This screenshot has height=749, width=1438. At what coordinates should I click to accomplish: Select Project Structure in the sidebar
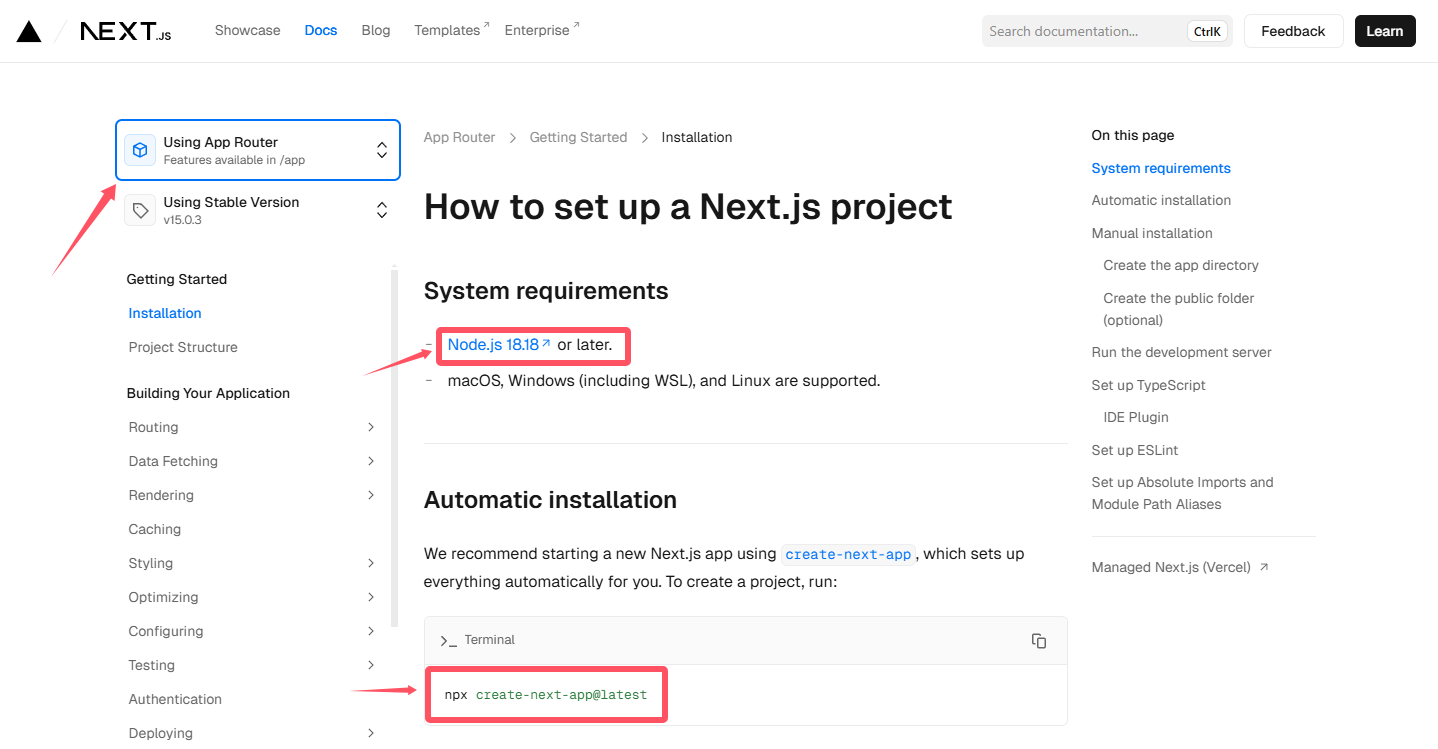(x=183, y=347)
